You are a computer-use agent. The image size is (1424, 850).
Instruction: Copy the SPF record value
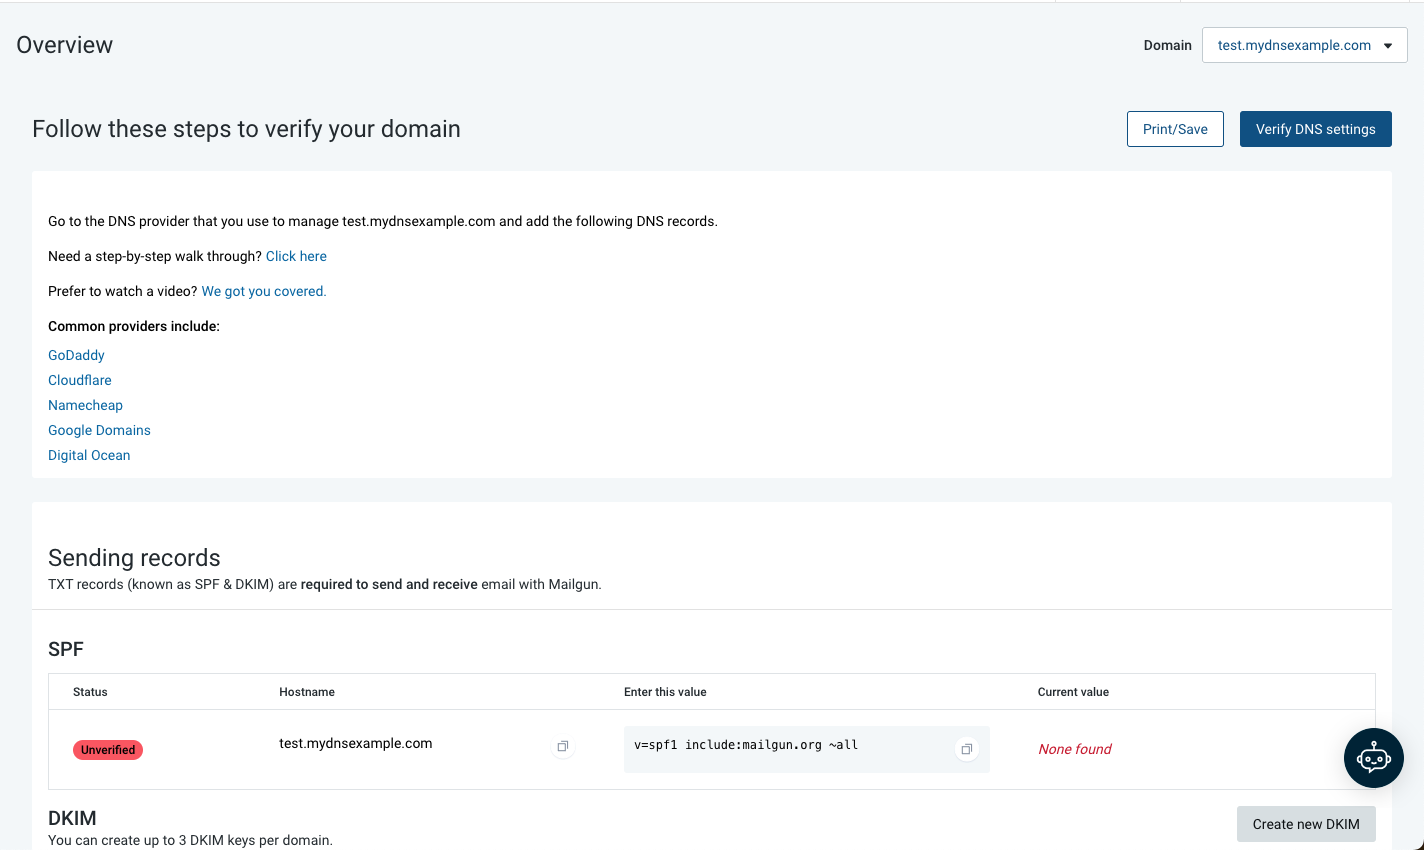(x=966, y=748)
